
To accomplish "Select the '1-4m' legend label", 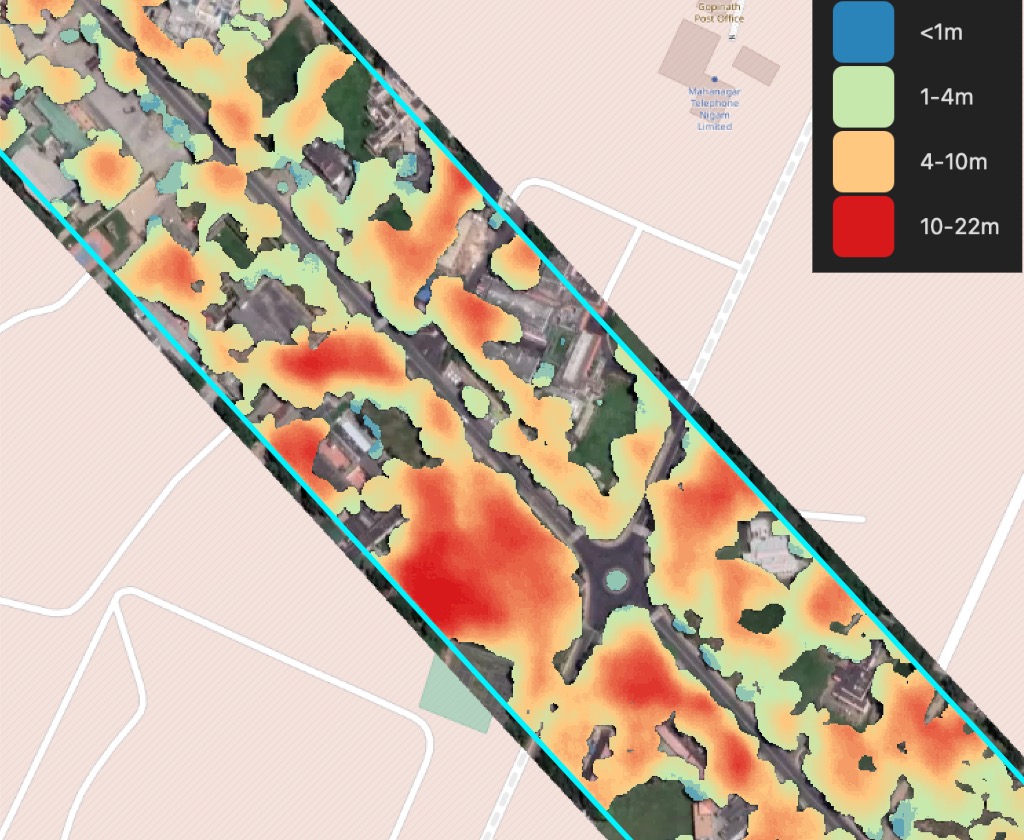I will [x=946, y=97].
